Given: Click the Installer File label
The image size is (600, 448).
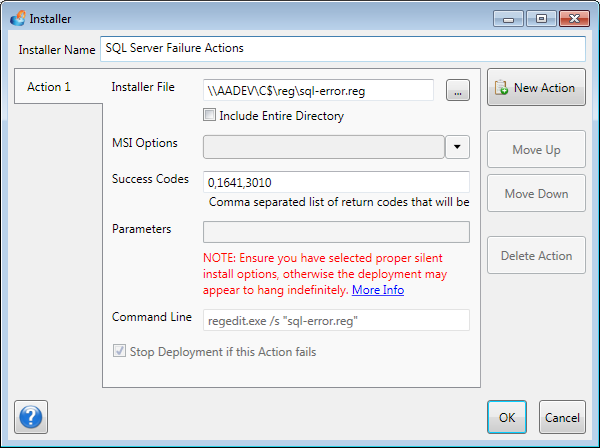Looking at the screenshot, I should tap(143, 87).
